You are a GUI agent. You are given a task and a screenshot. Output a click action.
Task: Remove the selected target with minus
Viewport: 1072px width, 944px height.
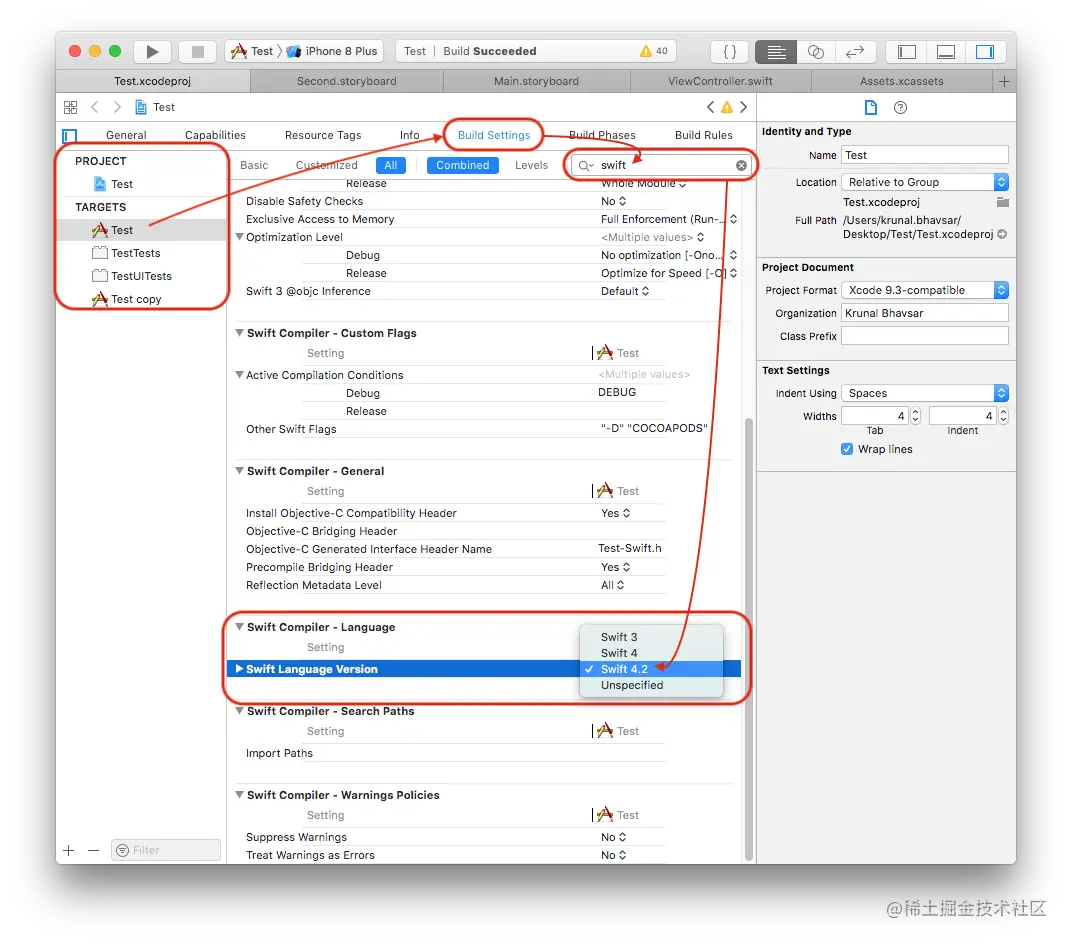tap(94, 850)
